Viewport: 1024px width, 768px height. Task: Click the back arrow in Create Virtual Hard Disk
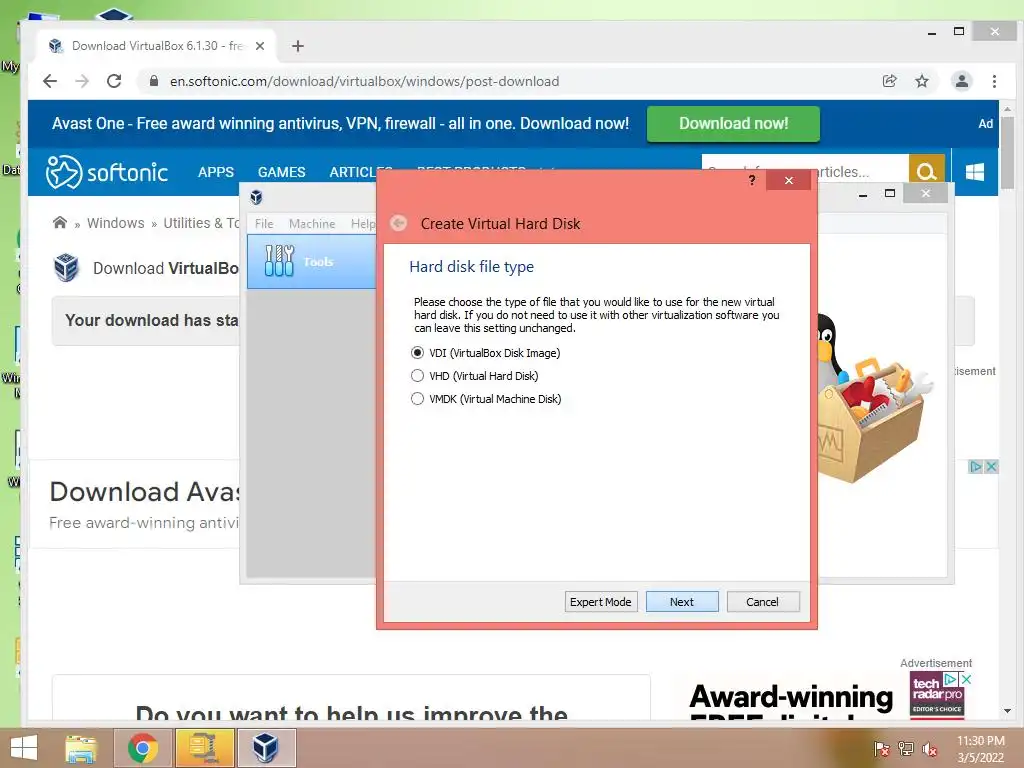point(398,223)
